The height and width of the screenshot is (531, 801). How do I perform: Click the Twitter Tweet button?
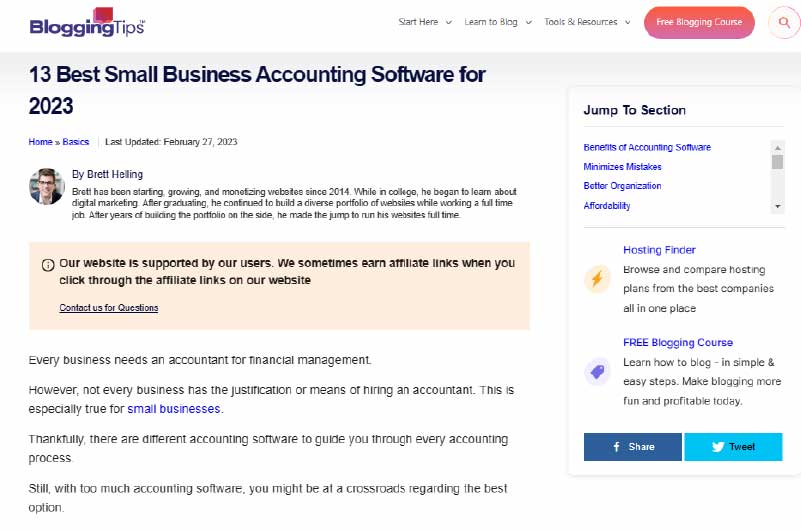[x=733, y=447]
